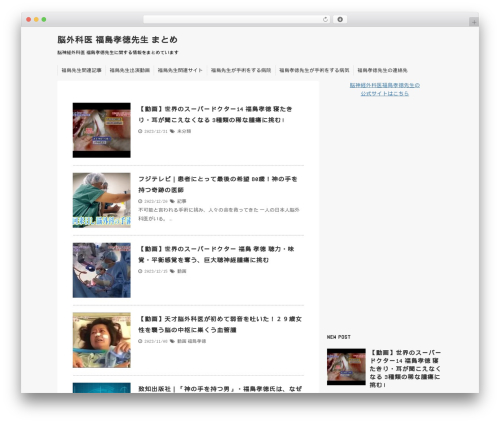The height and width of the screenshot is (423, 500).
Task: Click the excerpt text 不可能と言われる手術に挑み
Action: (x=219, y=214)
